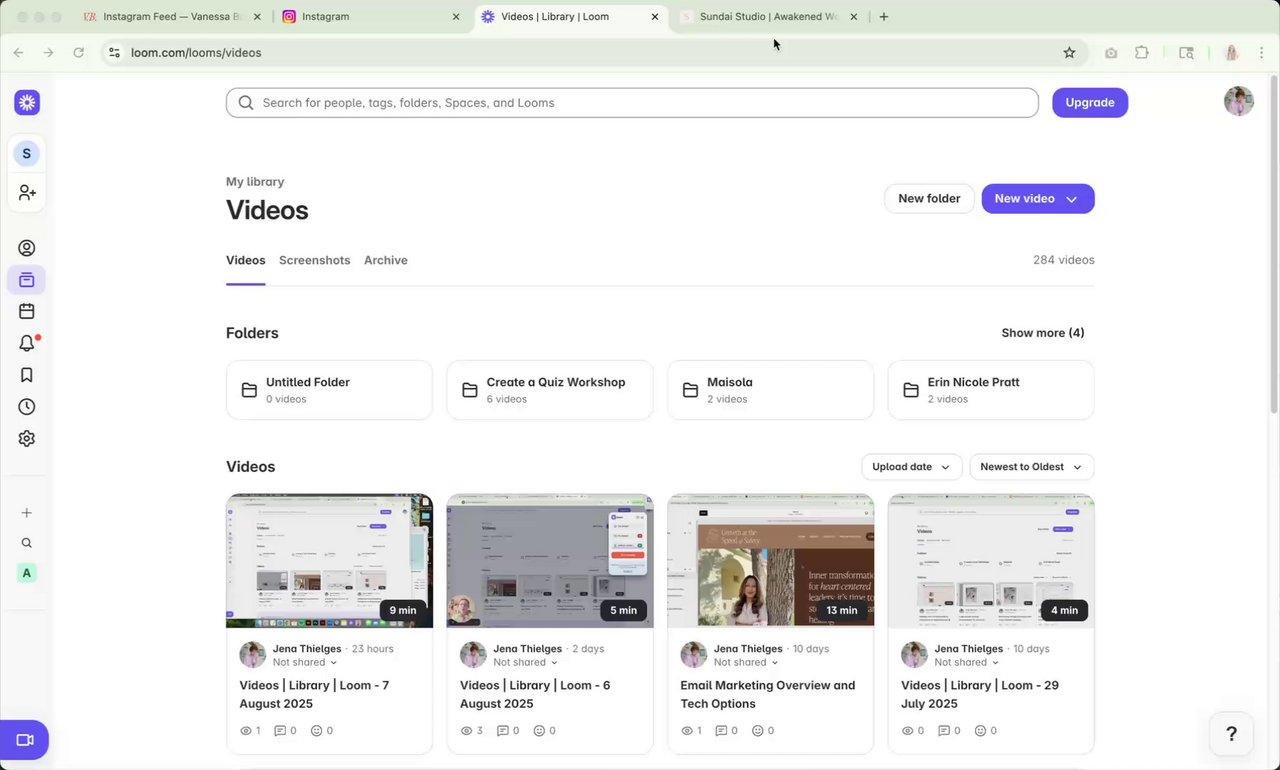Open the 7 August 2025 video thumbnail
Screen dimensions: 1280x770
[x=329, y=561]
